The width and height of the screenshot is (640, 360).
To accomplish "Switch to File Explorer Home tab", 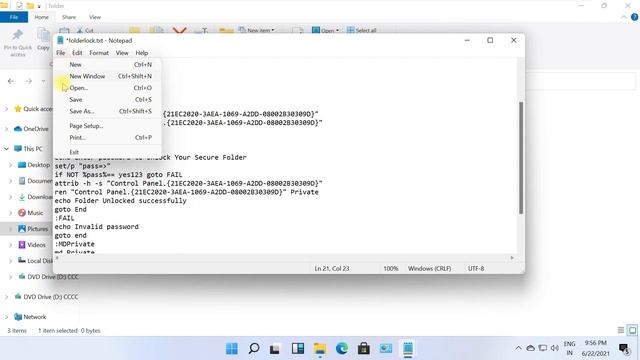I will click(41, 17).
